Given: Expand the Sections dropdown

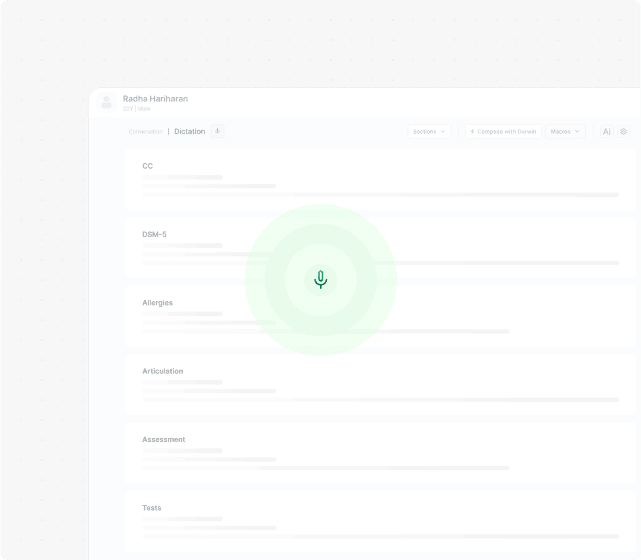Looking at the screenshot, I should [x=429, y=131].
